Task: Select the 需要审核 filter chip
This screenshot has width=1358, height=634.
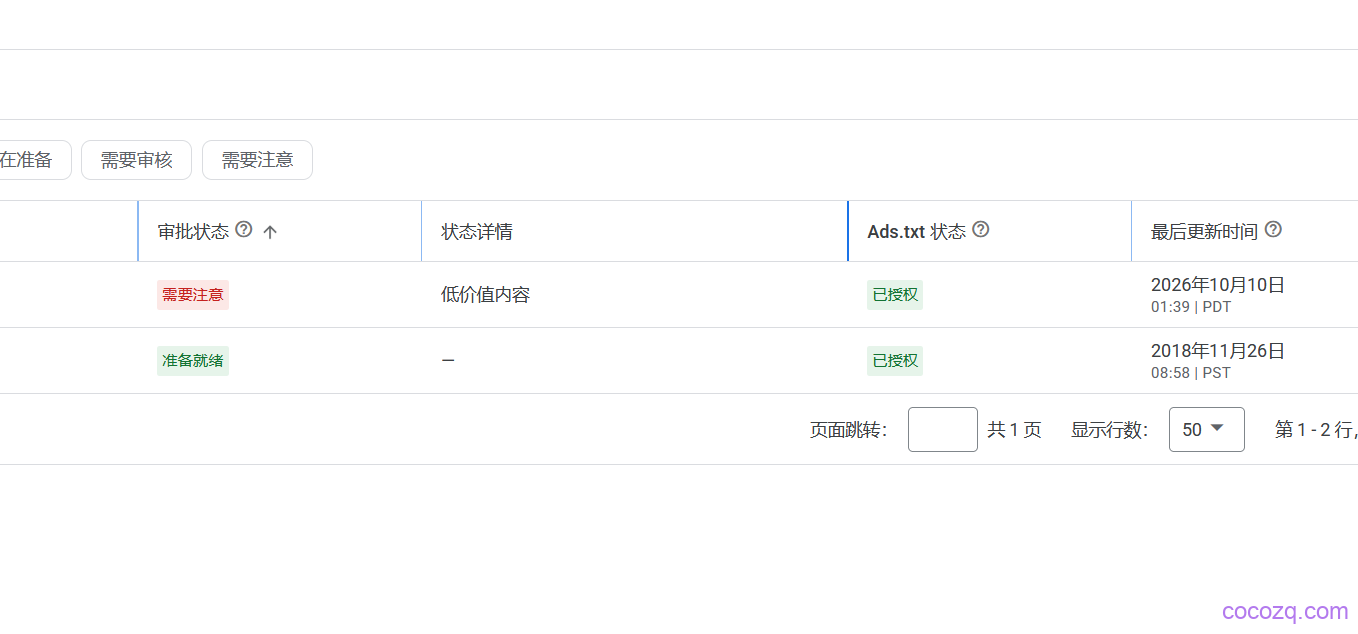Action: pos(136,160)
